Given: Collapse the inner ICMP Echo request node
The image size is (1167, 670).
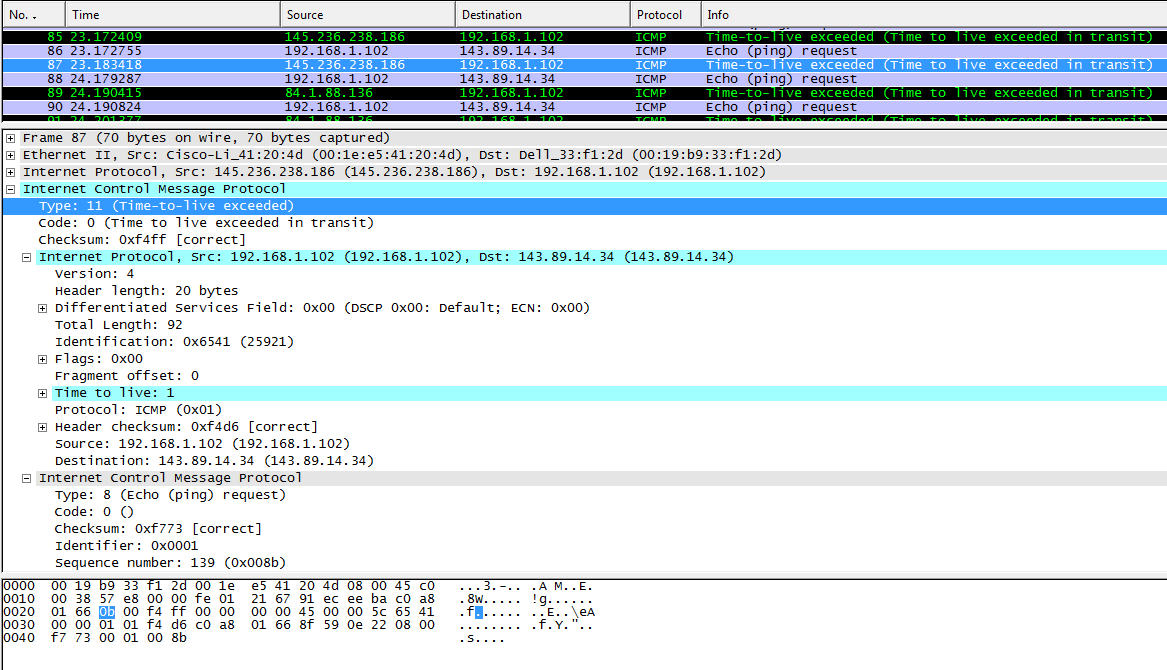Looking at the screenshot, I should click(x=27, y=478).
